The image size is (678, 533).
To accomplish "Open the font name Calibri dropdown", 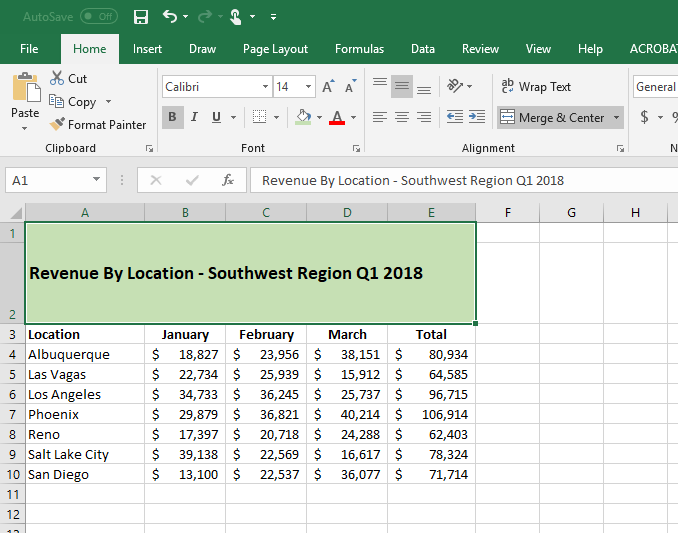I will 265,86.
